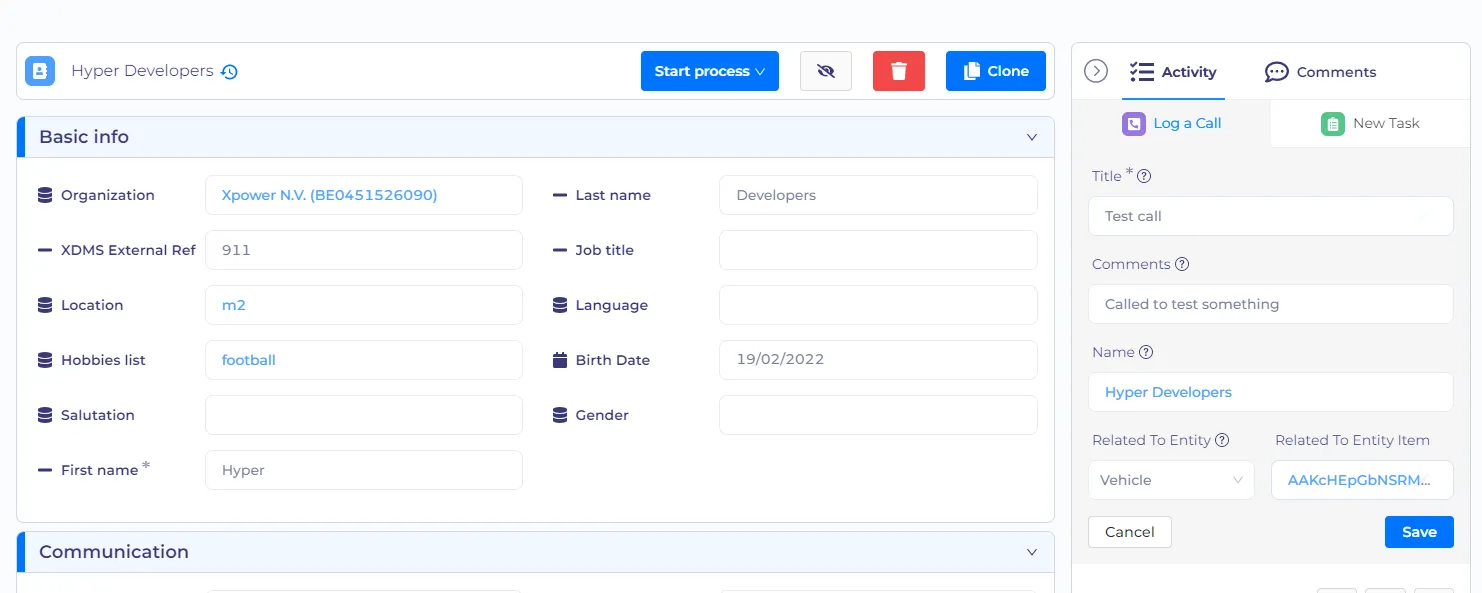Open the Start process dropdown
This screenshot has width=1482, height=593.
pos(710,71)
